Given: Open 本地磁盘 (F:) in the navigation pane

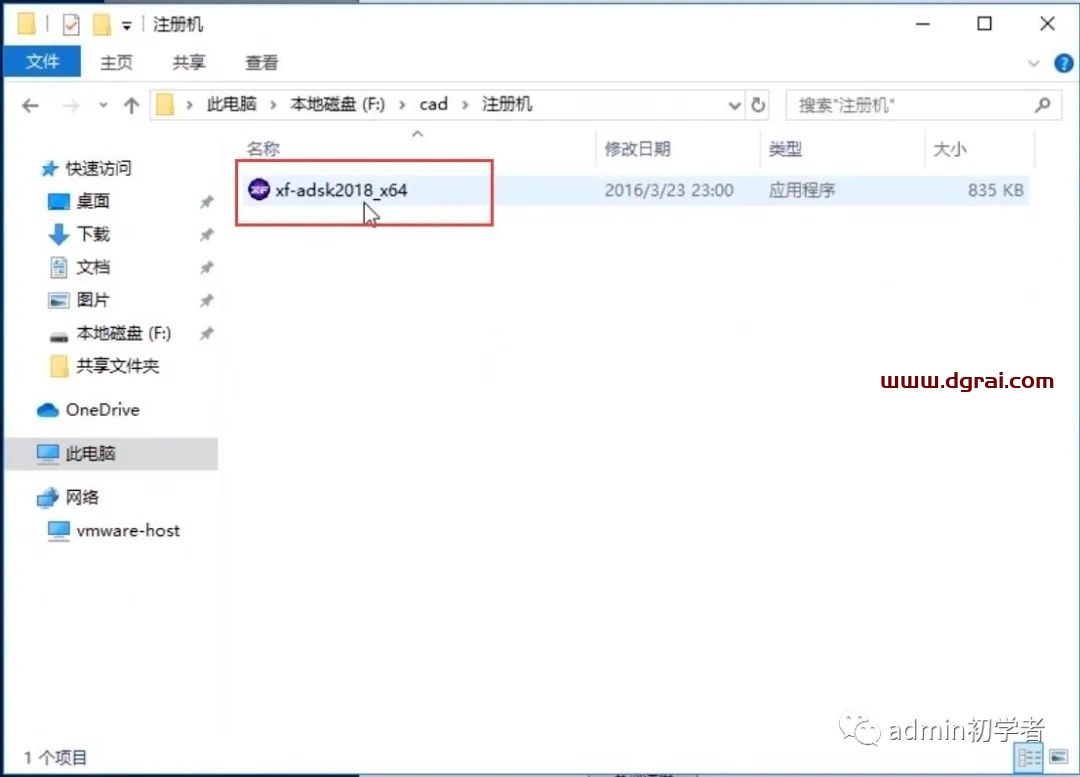Looking at the screenshot, I should coord(123,333).
